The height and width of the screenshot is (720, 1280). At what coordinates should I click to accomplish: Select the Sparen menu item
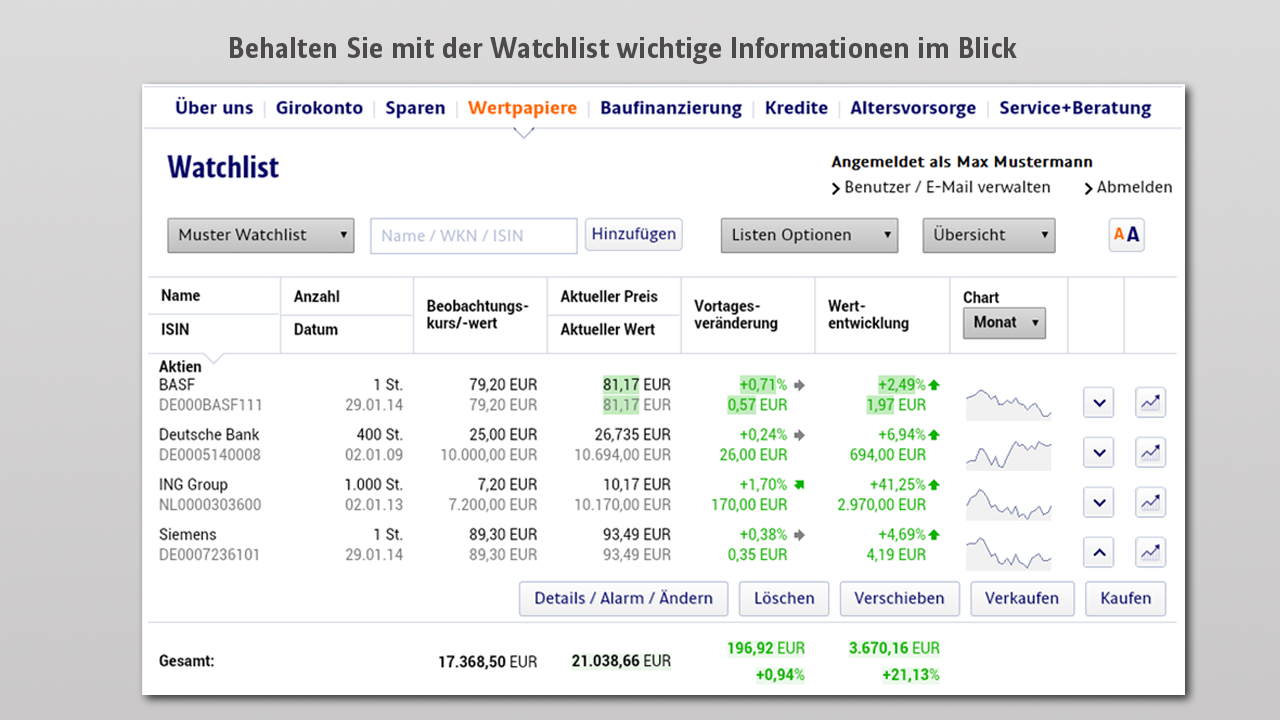pyautogui.click(x=415, y=108)
